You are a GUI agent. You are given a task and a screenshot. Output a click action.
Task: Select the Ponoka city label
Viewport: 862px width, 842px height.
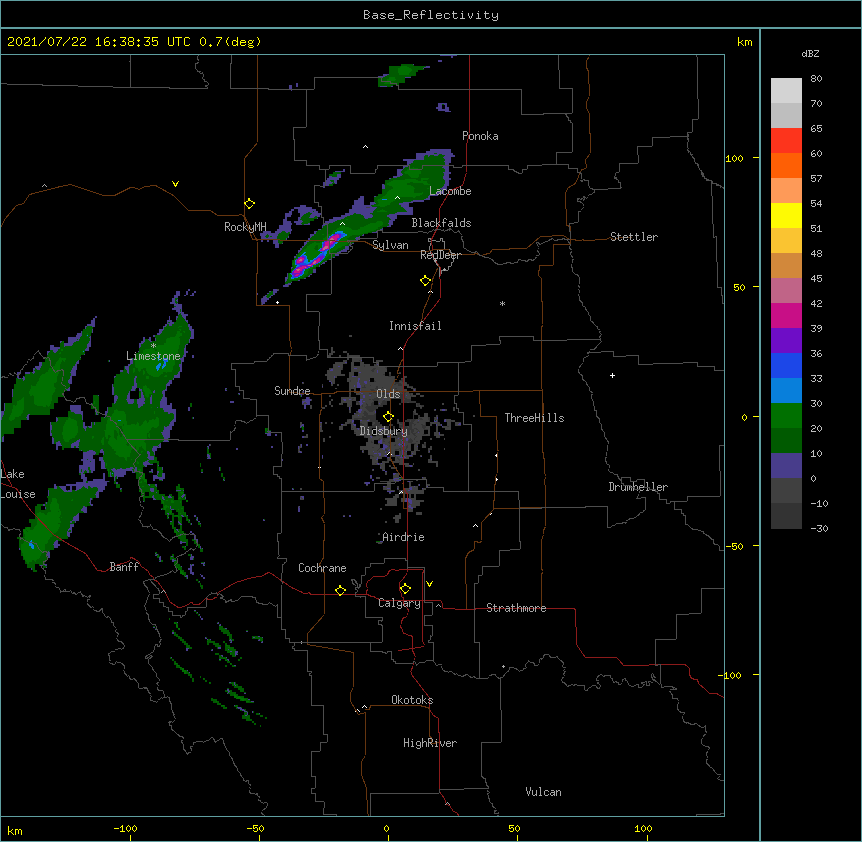coord(480,136)
